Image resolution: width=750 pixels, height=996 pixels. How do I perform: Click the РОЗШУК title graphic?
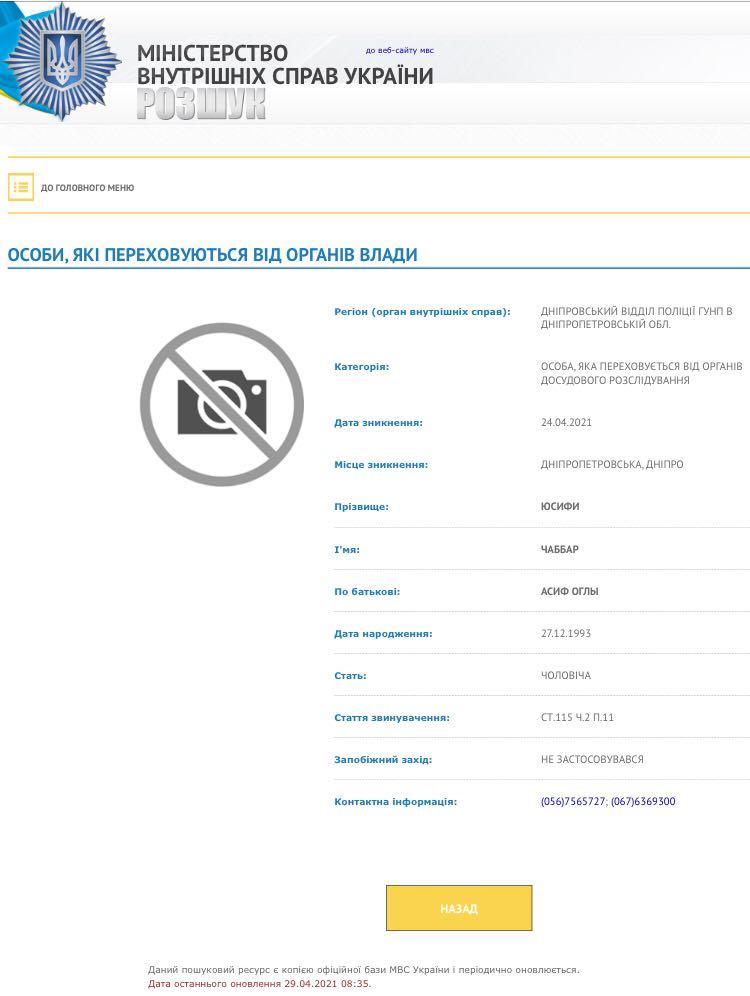pos(201,104)
